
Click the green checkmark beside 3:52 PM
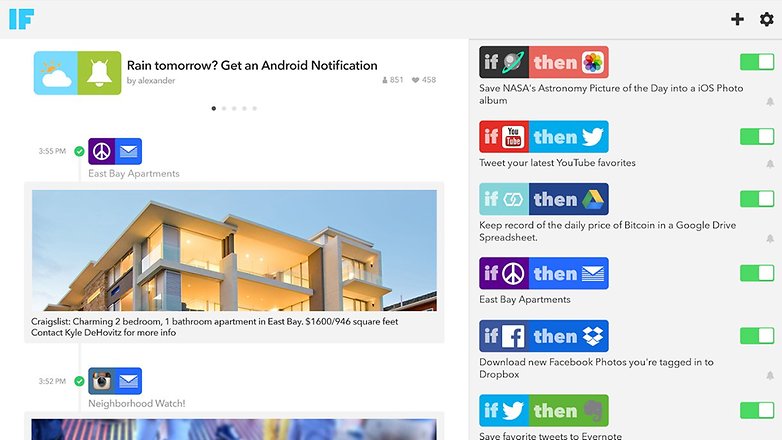pyautogui.click(x=79, y=381)
